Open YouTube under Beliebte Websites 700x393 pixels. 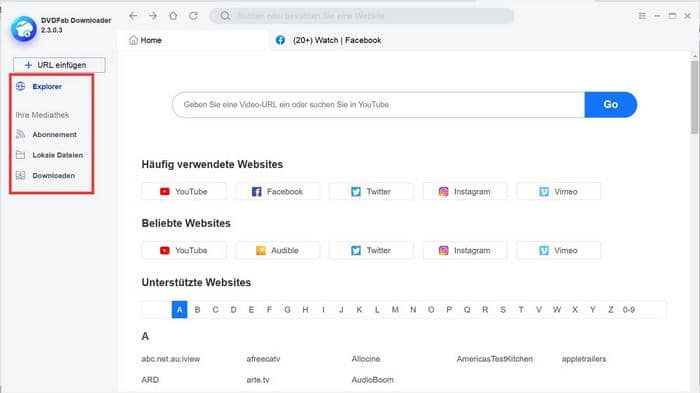coord(184,250)
